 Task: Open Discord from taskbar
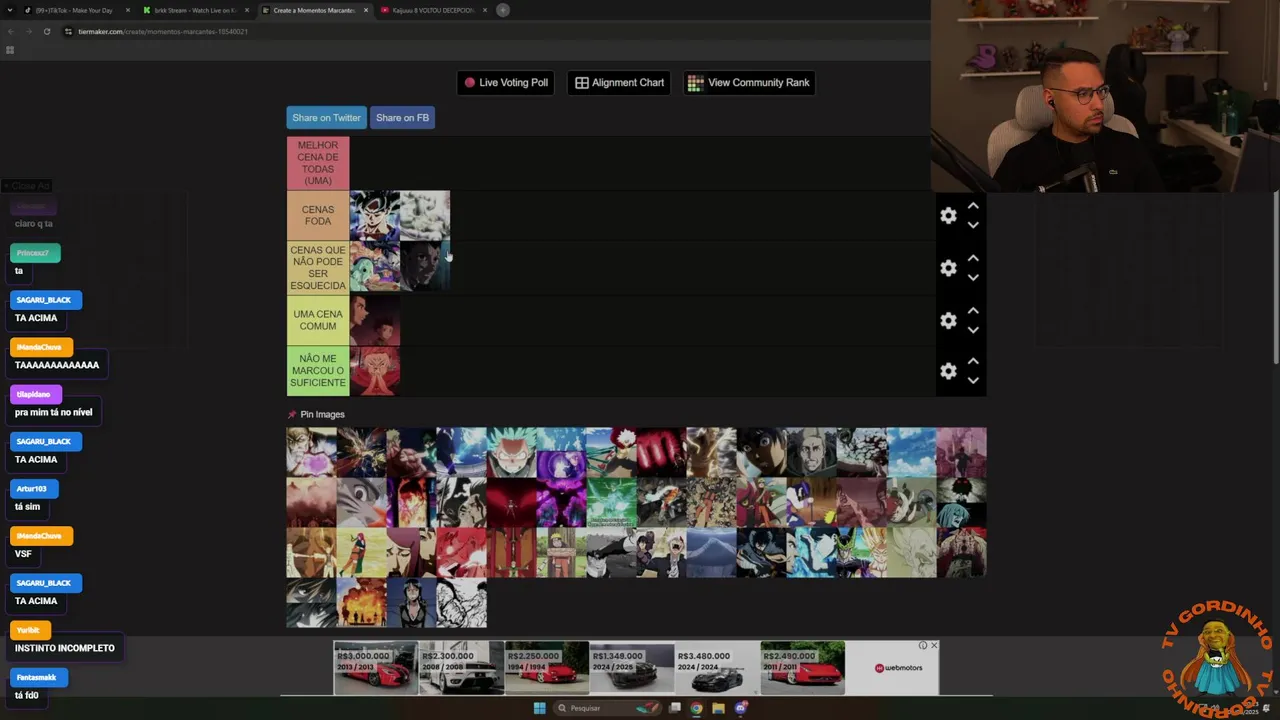click(x=741, y=708)
